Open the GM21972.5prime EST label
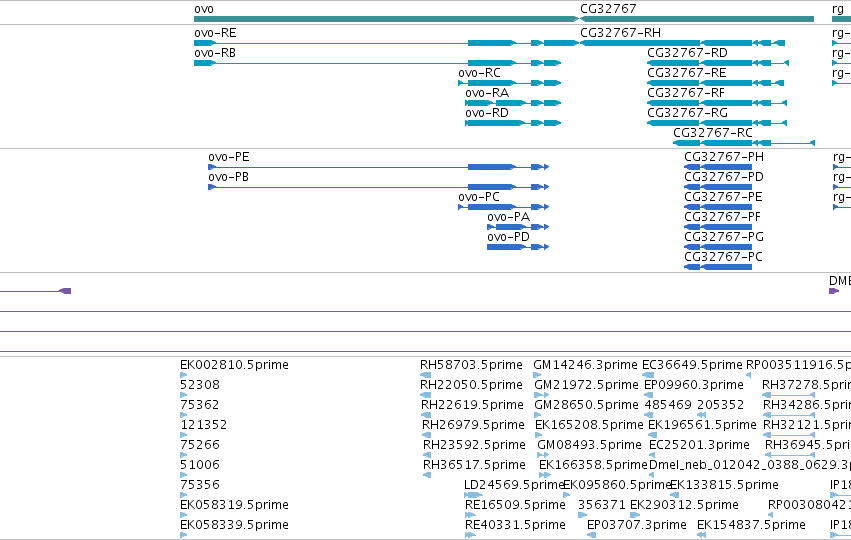The image size is (851, 540). click(x=587, y=385)
